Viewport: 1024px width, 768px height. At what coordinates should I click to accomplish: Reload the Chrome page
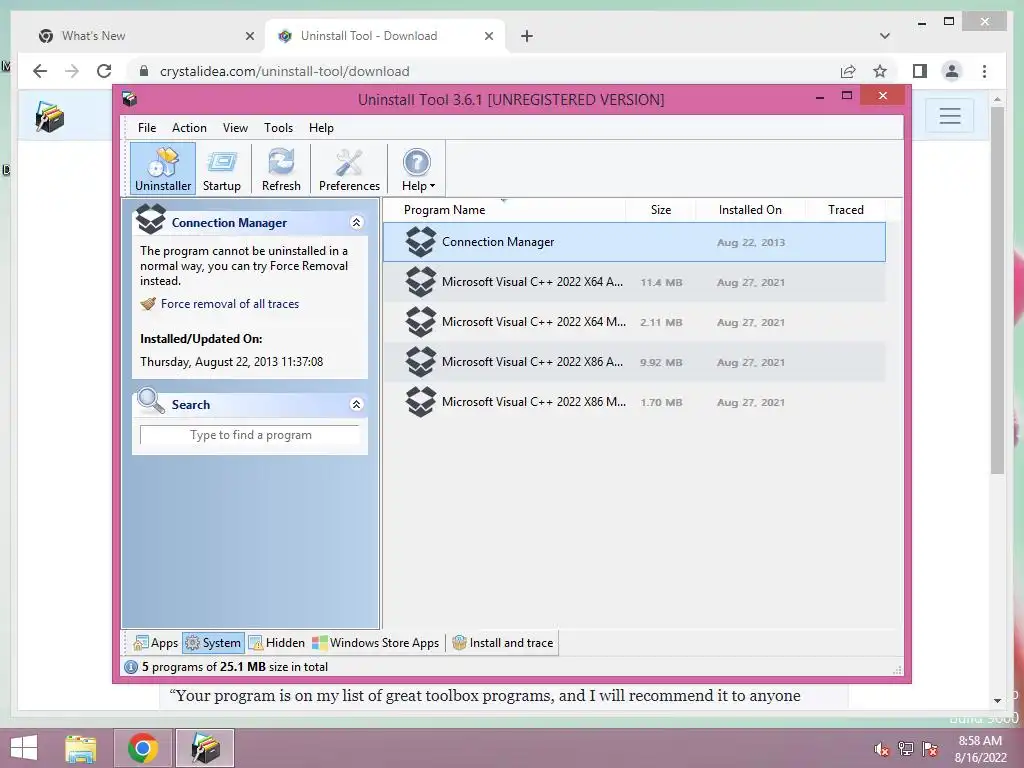pos(104,71)
